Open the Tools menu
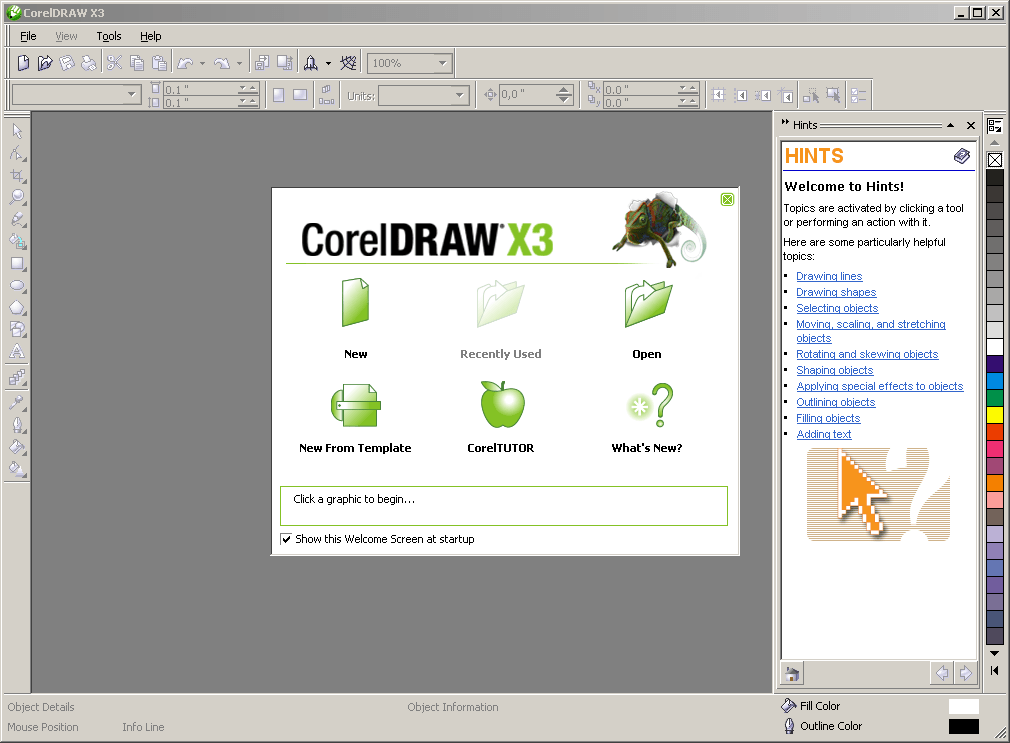This screenshot has width=1010, height=743. pyautogui.click(x=108, y=36)
